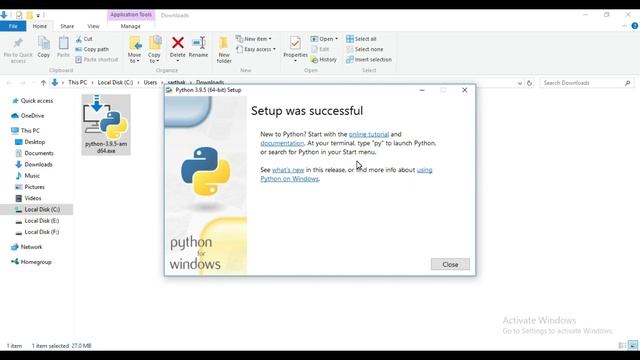Open the File menu tab
This screenshot has height=360, width=640.
point(13,26)
